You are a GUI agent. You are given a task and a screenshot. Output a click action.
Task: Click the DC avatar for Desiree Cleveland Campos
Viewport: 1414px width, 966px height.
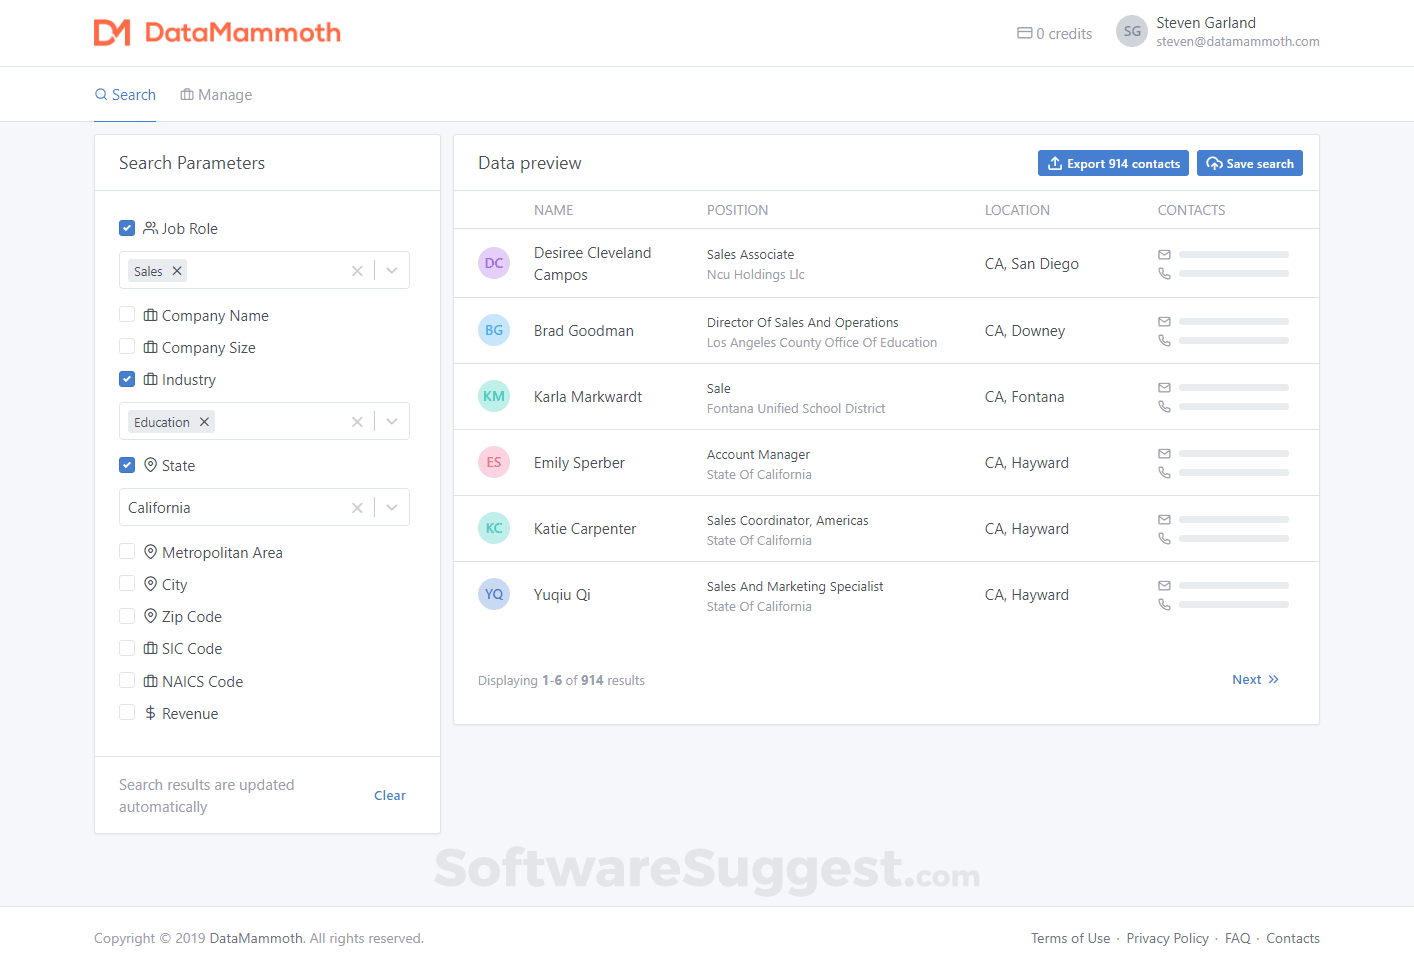pyautogui.click(x=494, y=263)
